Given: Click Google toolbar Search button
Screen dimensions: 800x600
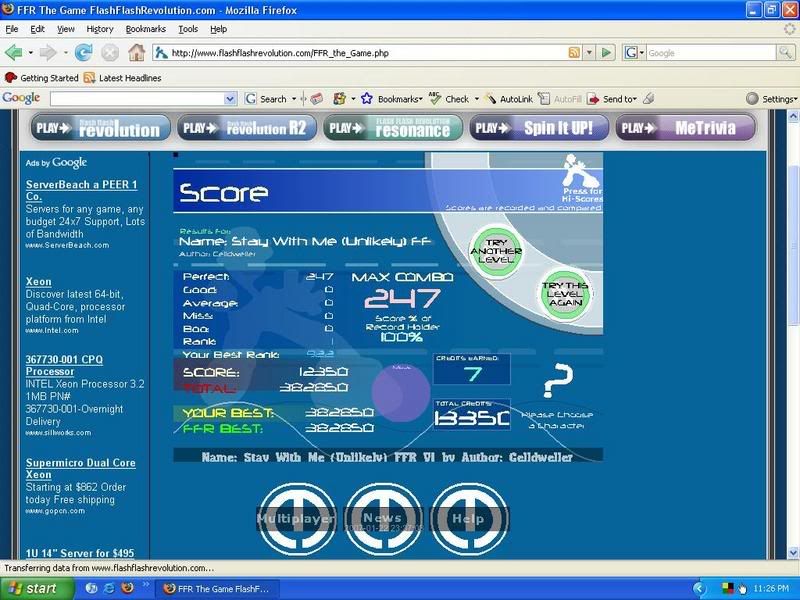Looking at the screenshot, I should (x=266, y=99).
